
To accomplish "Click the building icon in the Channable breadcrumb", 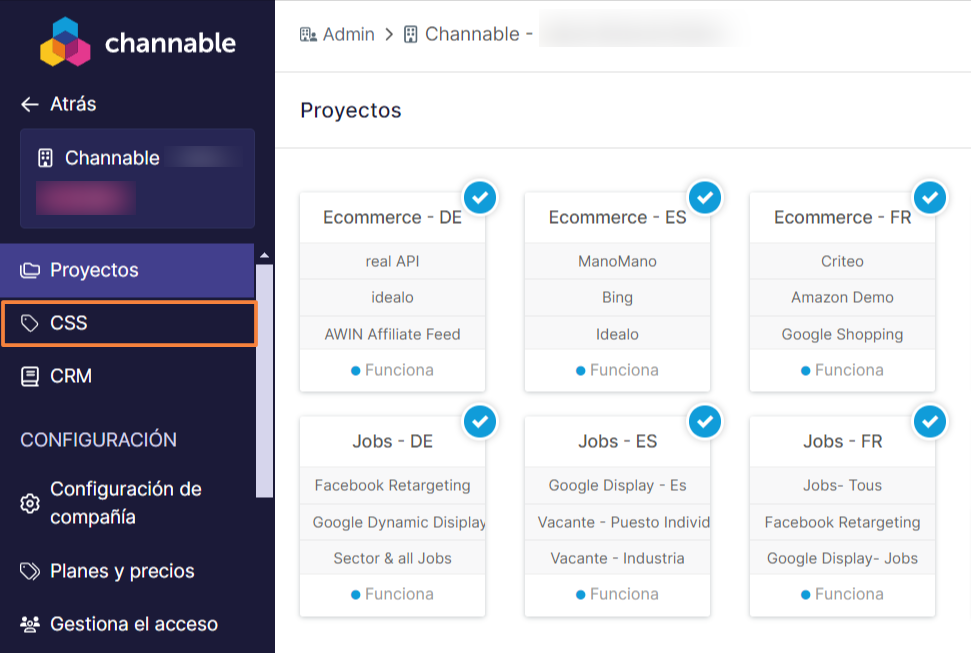I will [x=411, y=34].
